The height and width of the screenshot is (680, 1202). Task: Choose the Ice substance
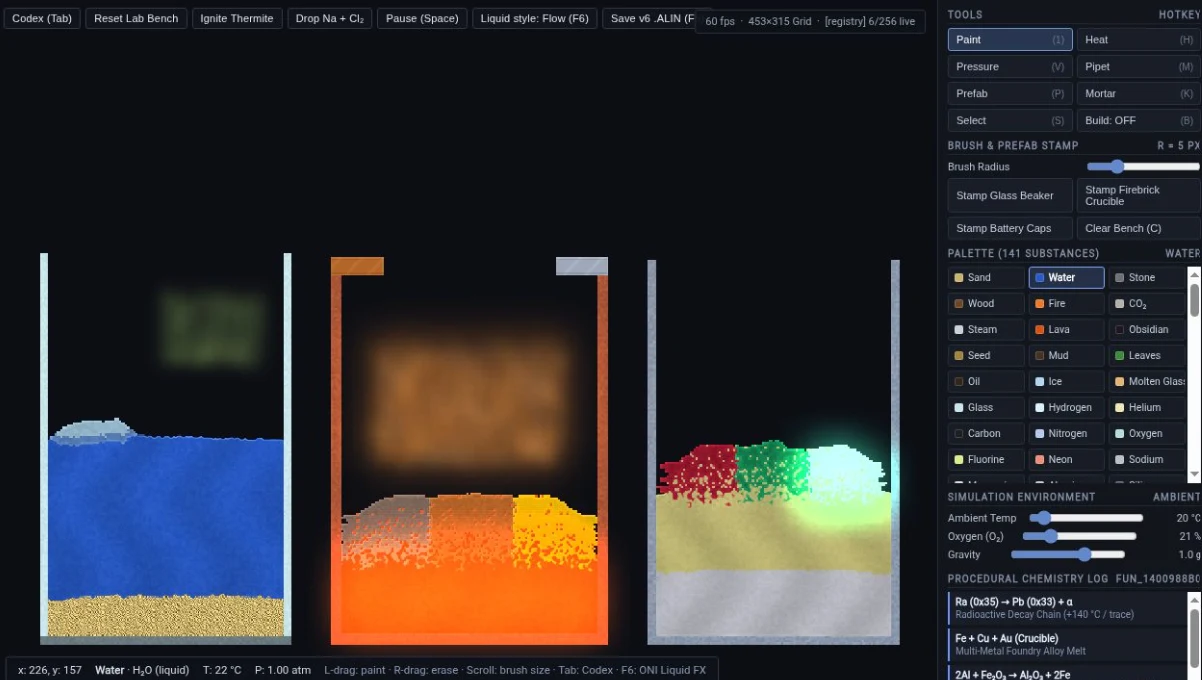pos(1066,381)
